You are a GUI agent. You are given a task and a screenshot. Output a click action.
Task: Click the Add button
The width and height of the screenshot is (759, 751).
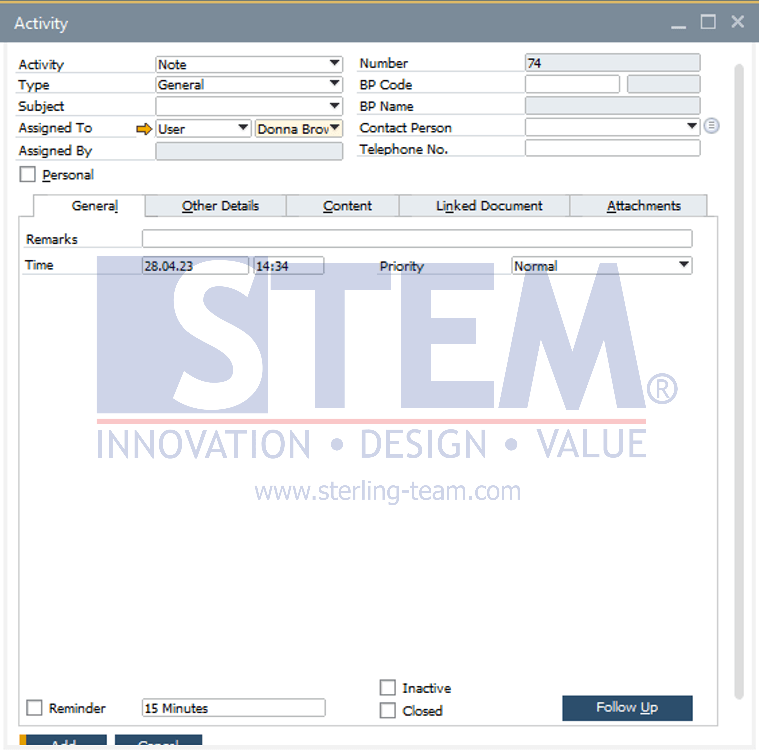pos(63,741)
